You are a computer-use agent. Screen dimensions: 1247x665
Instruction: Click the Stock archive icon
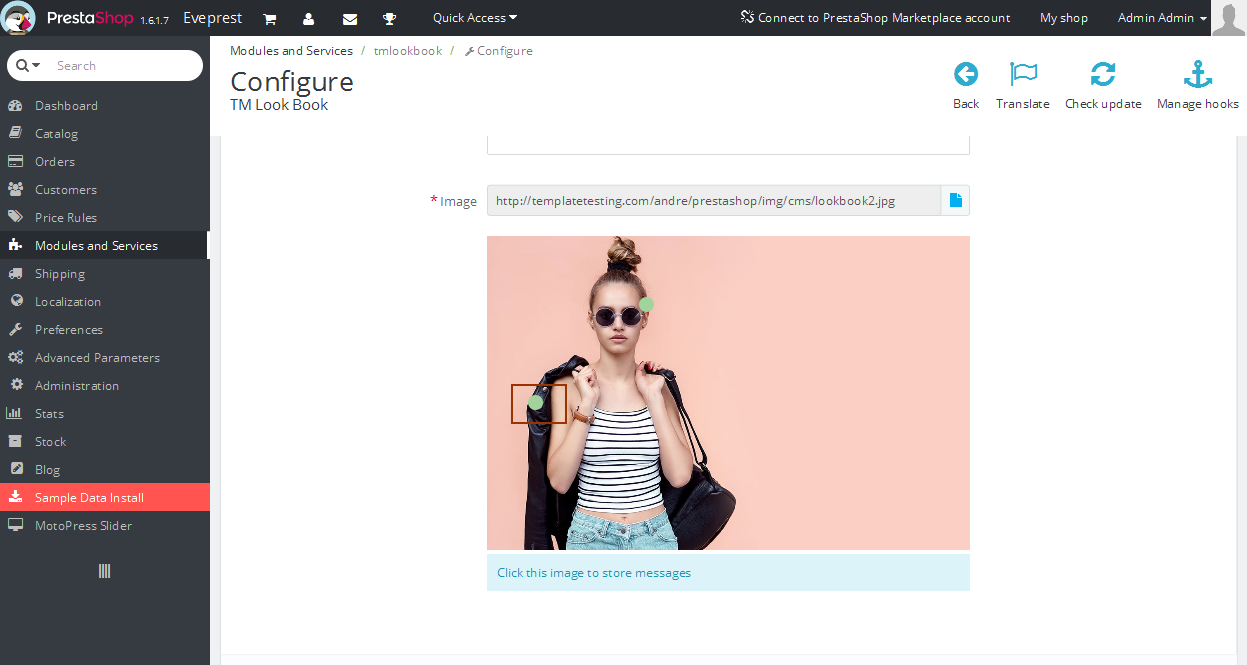click(x=15, y=441)
